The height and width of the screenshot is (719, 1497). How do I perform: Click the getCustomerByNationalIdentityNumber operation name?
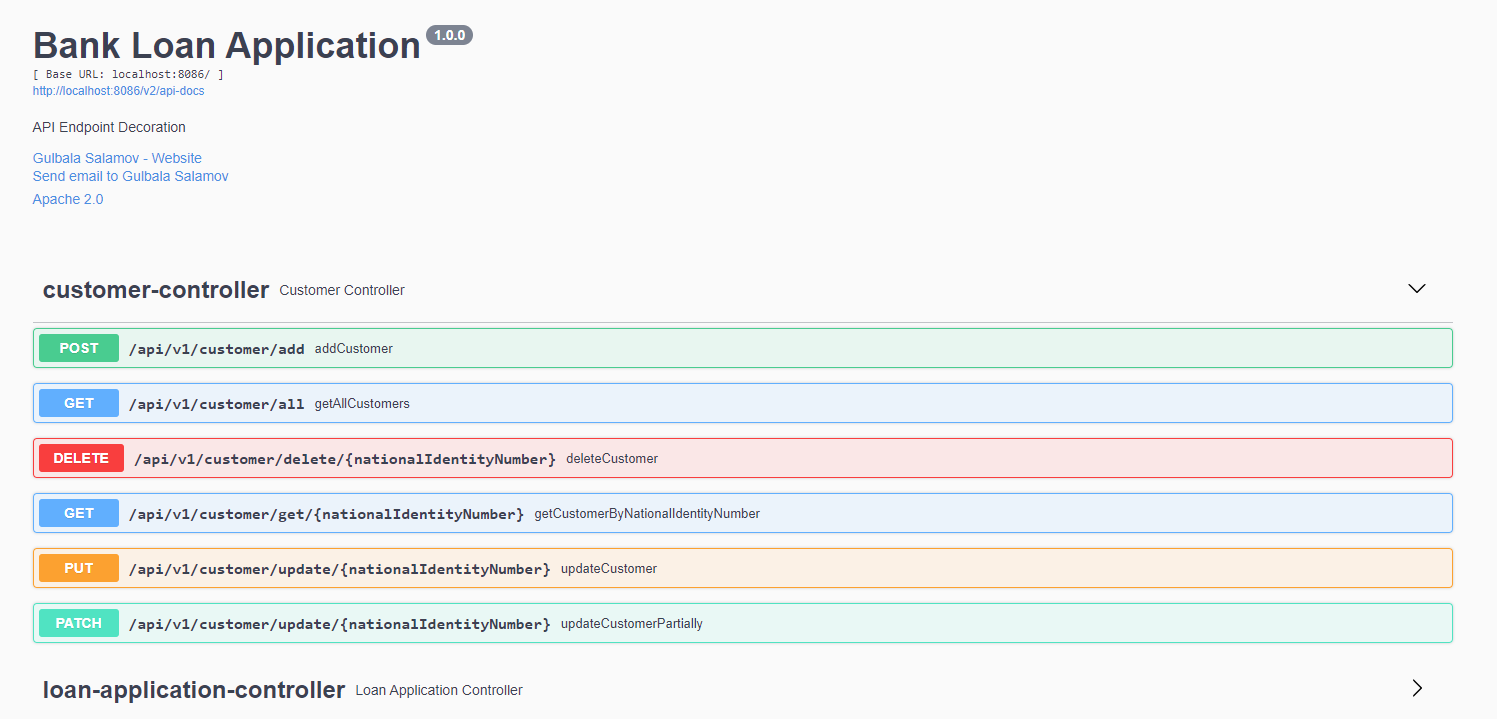647,513
